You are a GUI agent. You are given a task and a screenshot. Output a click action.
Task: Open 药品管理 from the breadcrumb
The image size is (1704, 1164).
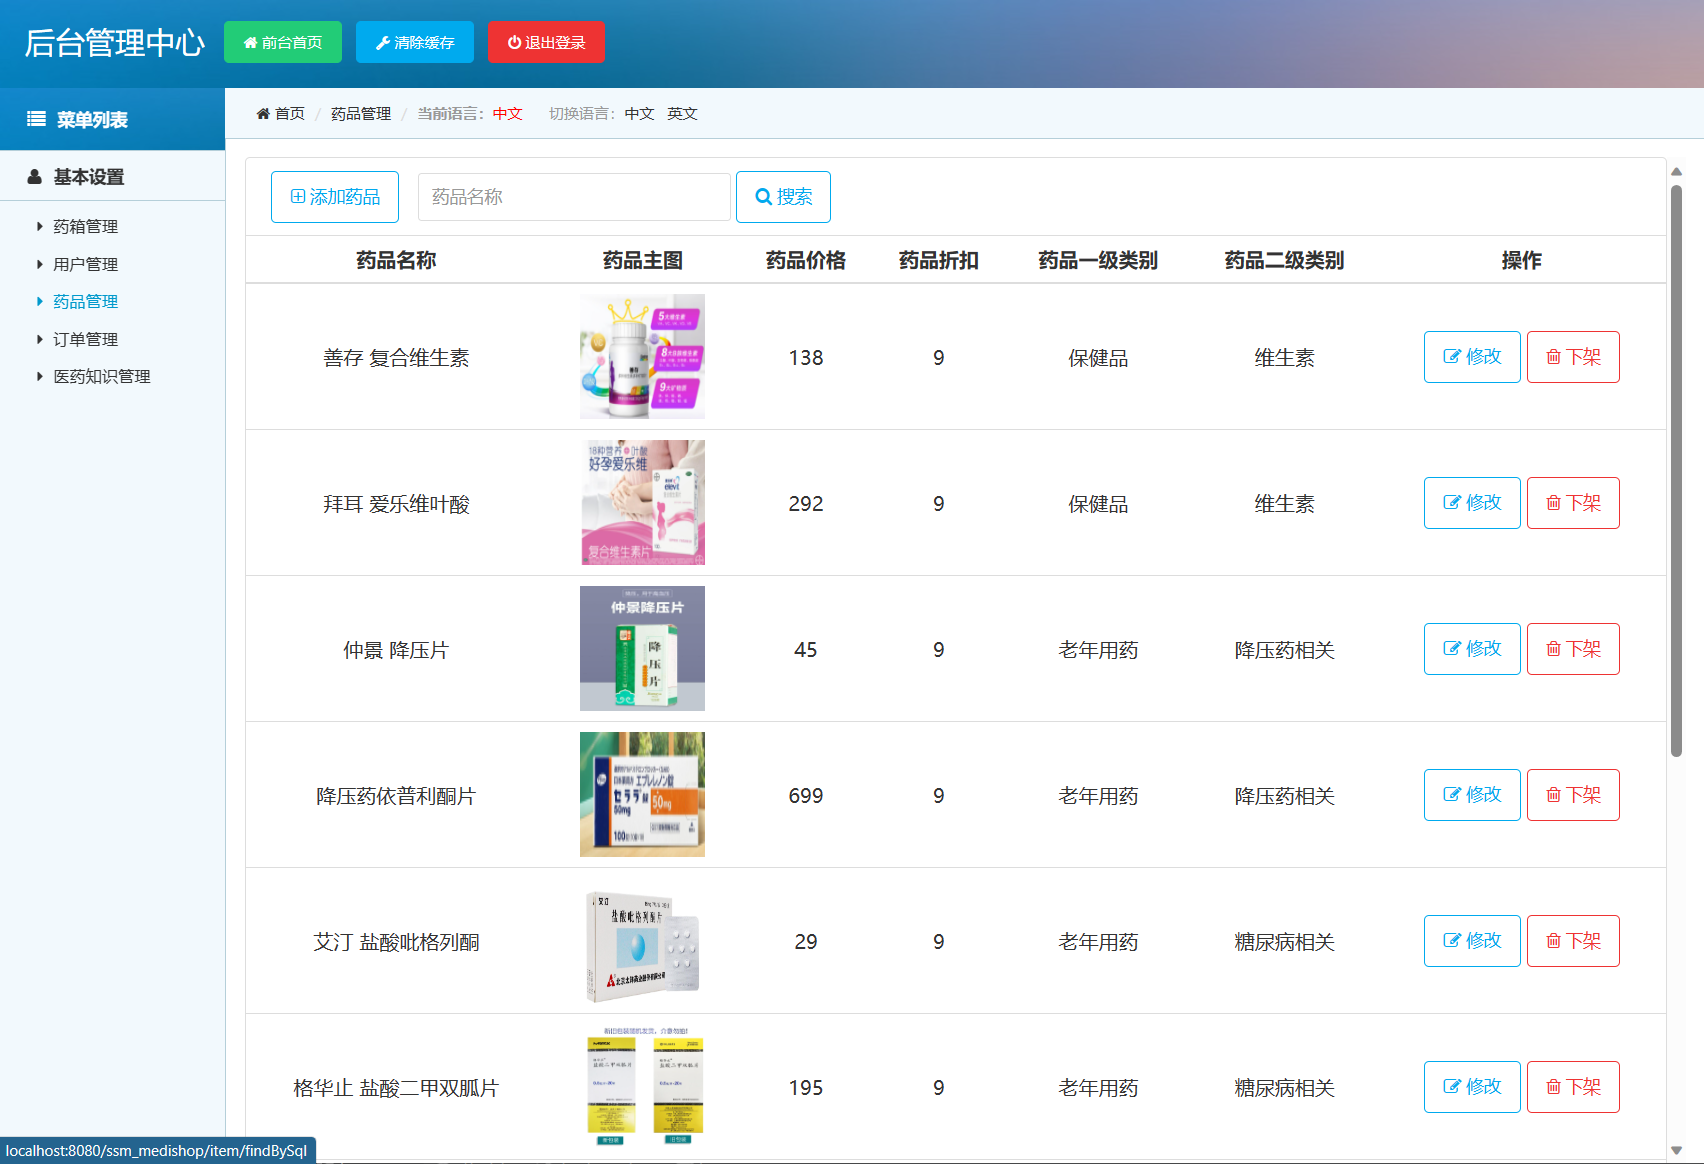coord(359,113)
